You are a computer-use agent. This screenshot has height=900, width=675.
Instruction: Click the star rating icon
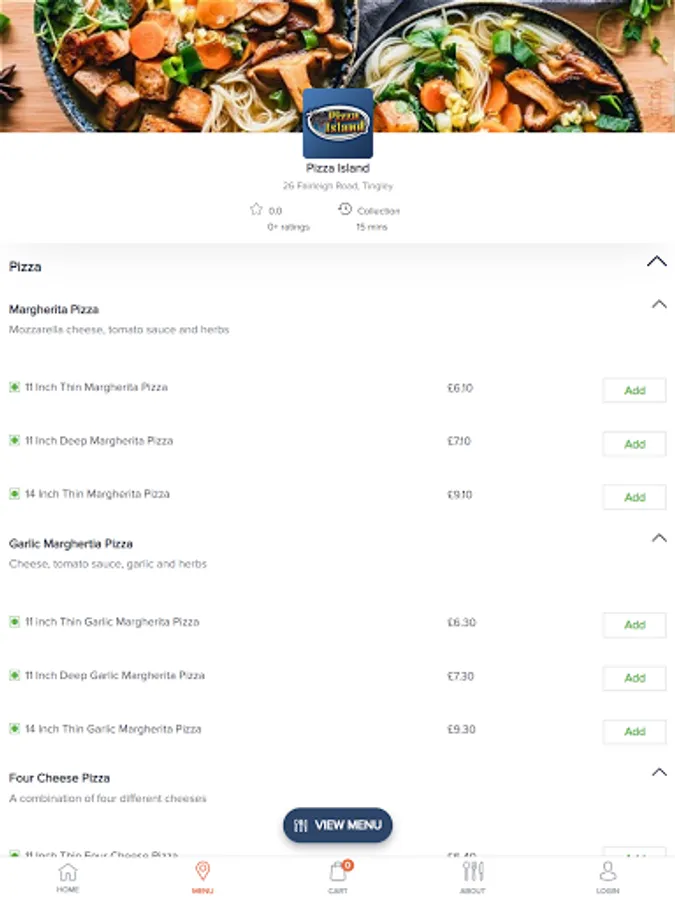[x=256, y=210]
